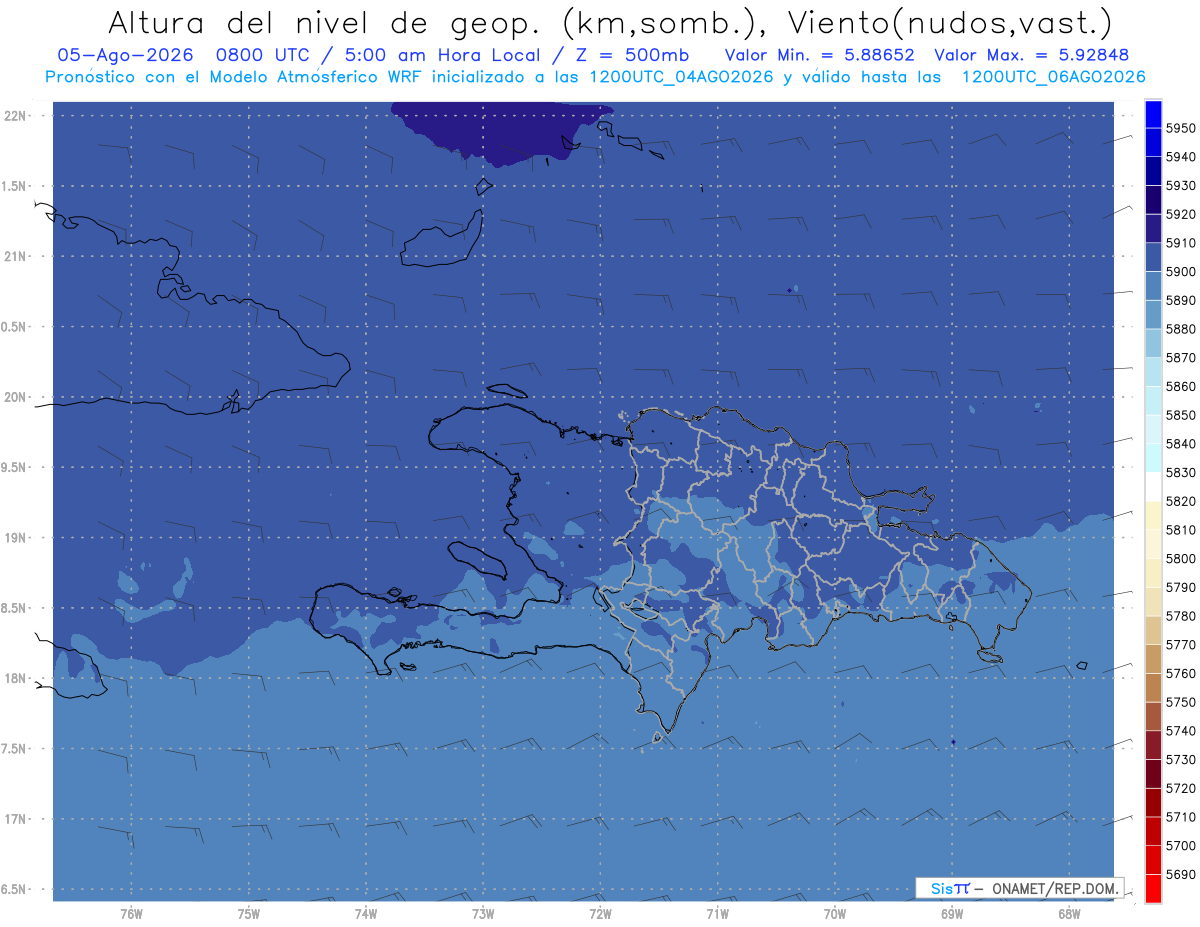Click legend value "5930"

point(1180,185)
